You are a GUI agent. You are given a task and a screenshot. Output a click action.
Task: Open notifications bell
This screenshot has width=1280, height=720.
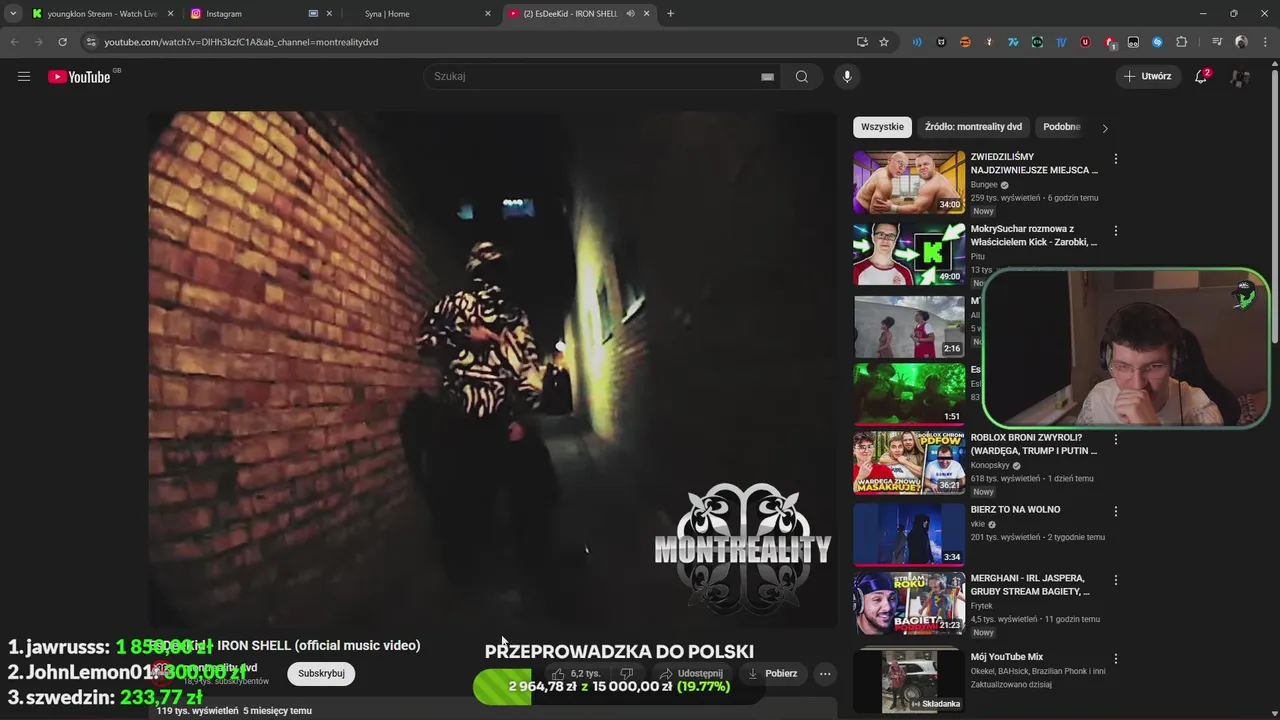pyautogui.click(x=1201, y=76)
